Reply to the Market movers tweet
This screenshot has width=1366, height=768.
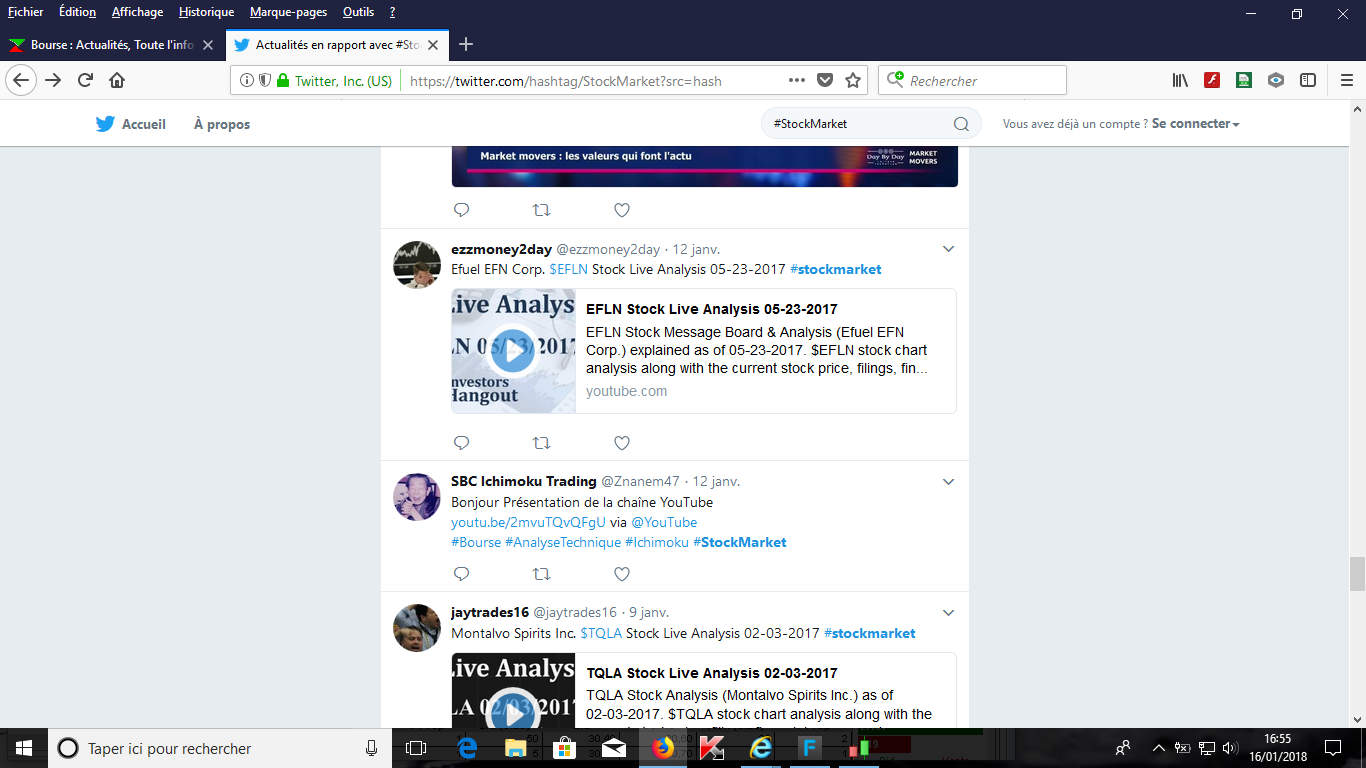click(461, 210)
